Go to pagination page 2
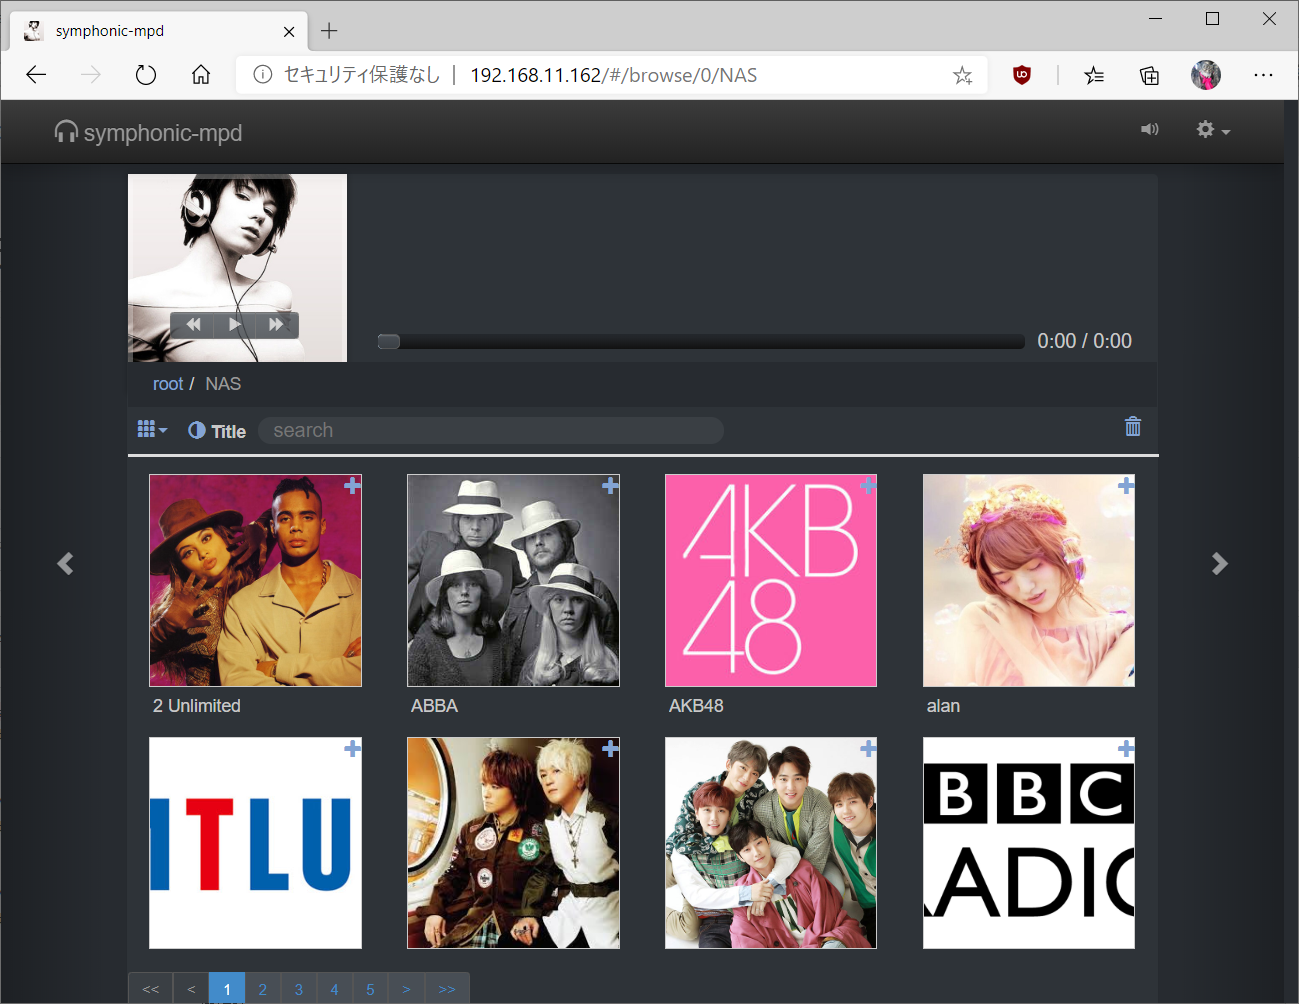The width and height of the screenshot is (1299, 1004). 263,989
